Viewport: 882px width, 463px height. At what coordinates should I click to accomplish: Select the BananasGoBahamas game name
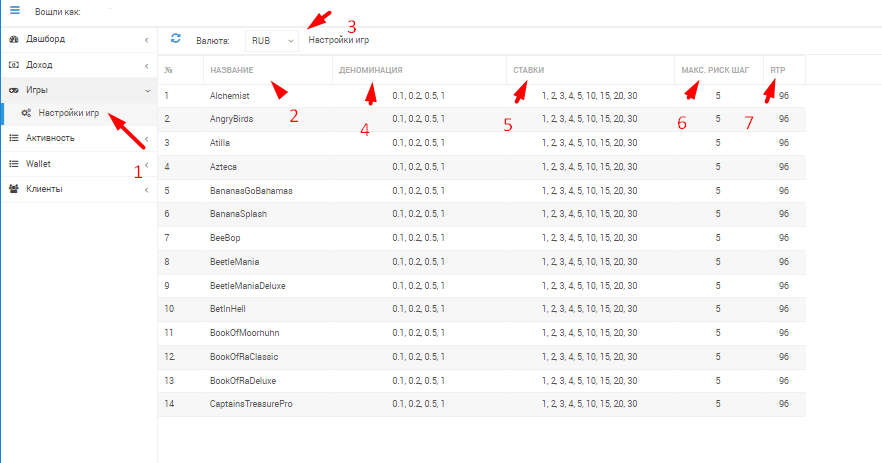coord(251,191)
